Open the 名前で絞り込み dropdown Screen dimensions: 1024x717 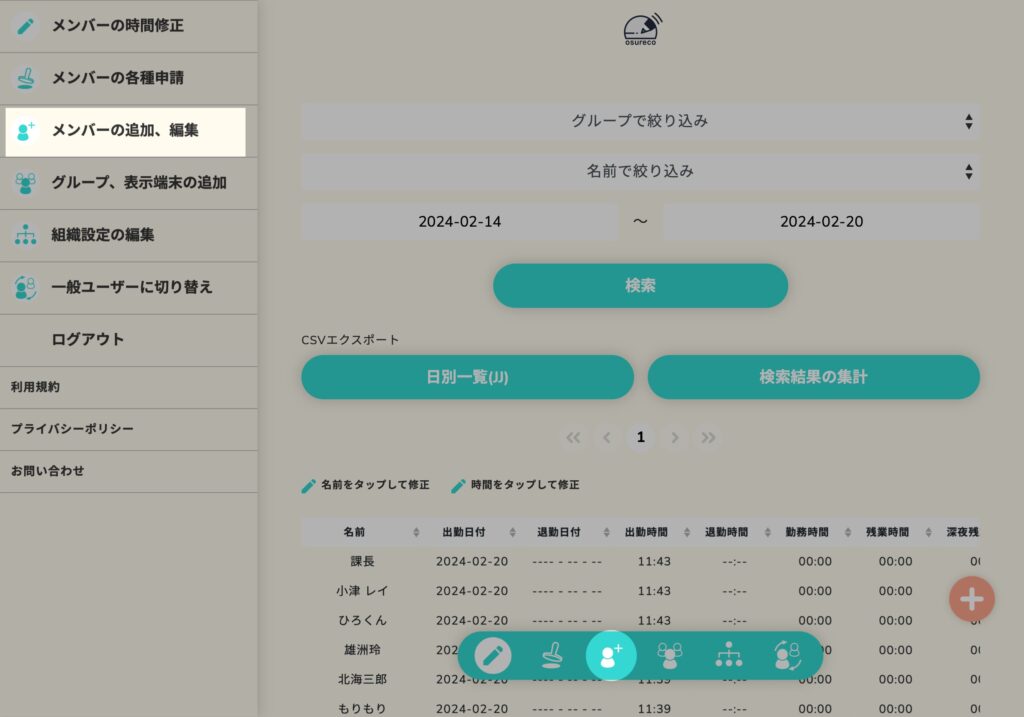[640, 171]
